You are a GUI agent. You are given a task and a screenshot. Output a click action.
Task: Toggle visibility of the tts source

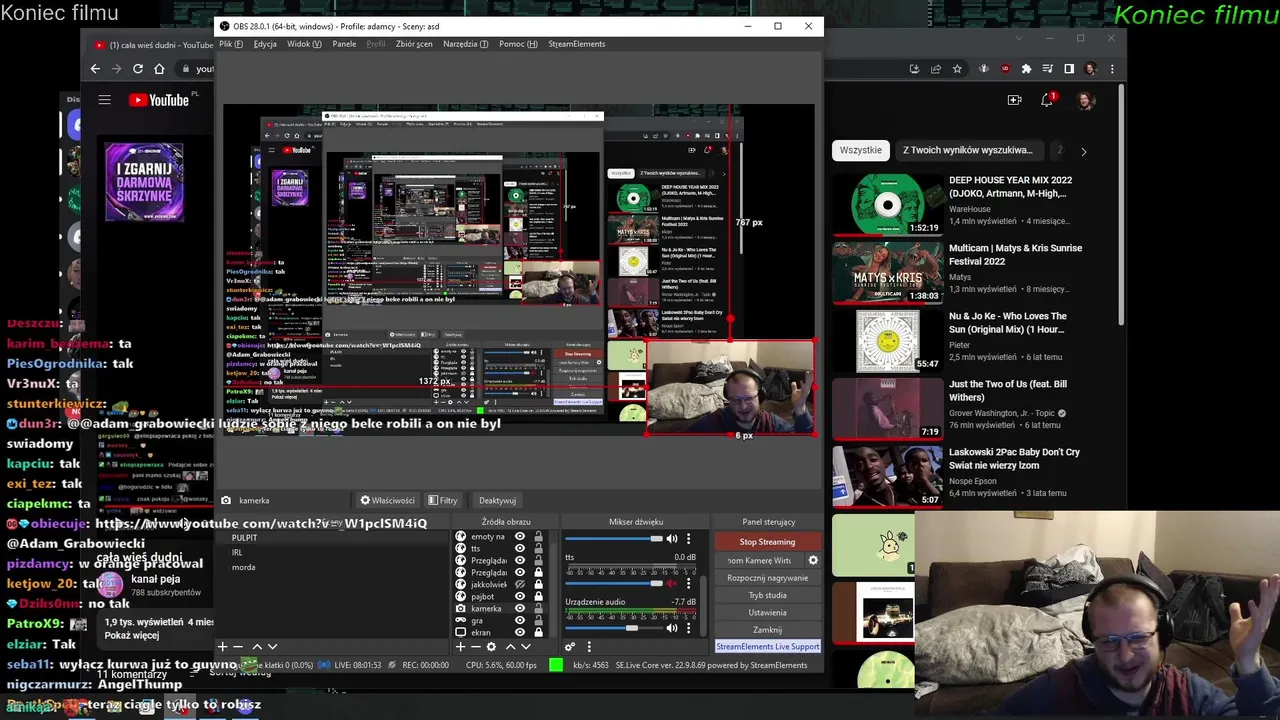[519, 549]
